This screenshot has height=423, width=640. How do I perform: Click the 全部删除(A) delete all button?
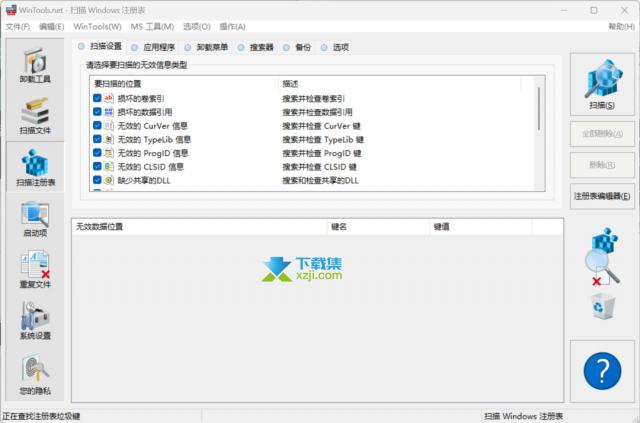602,134
